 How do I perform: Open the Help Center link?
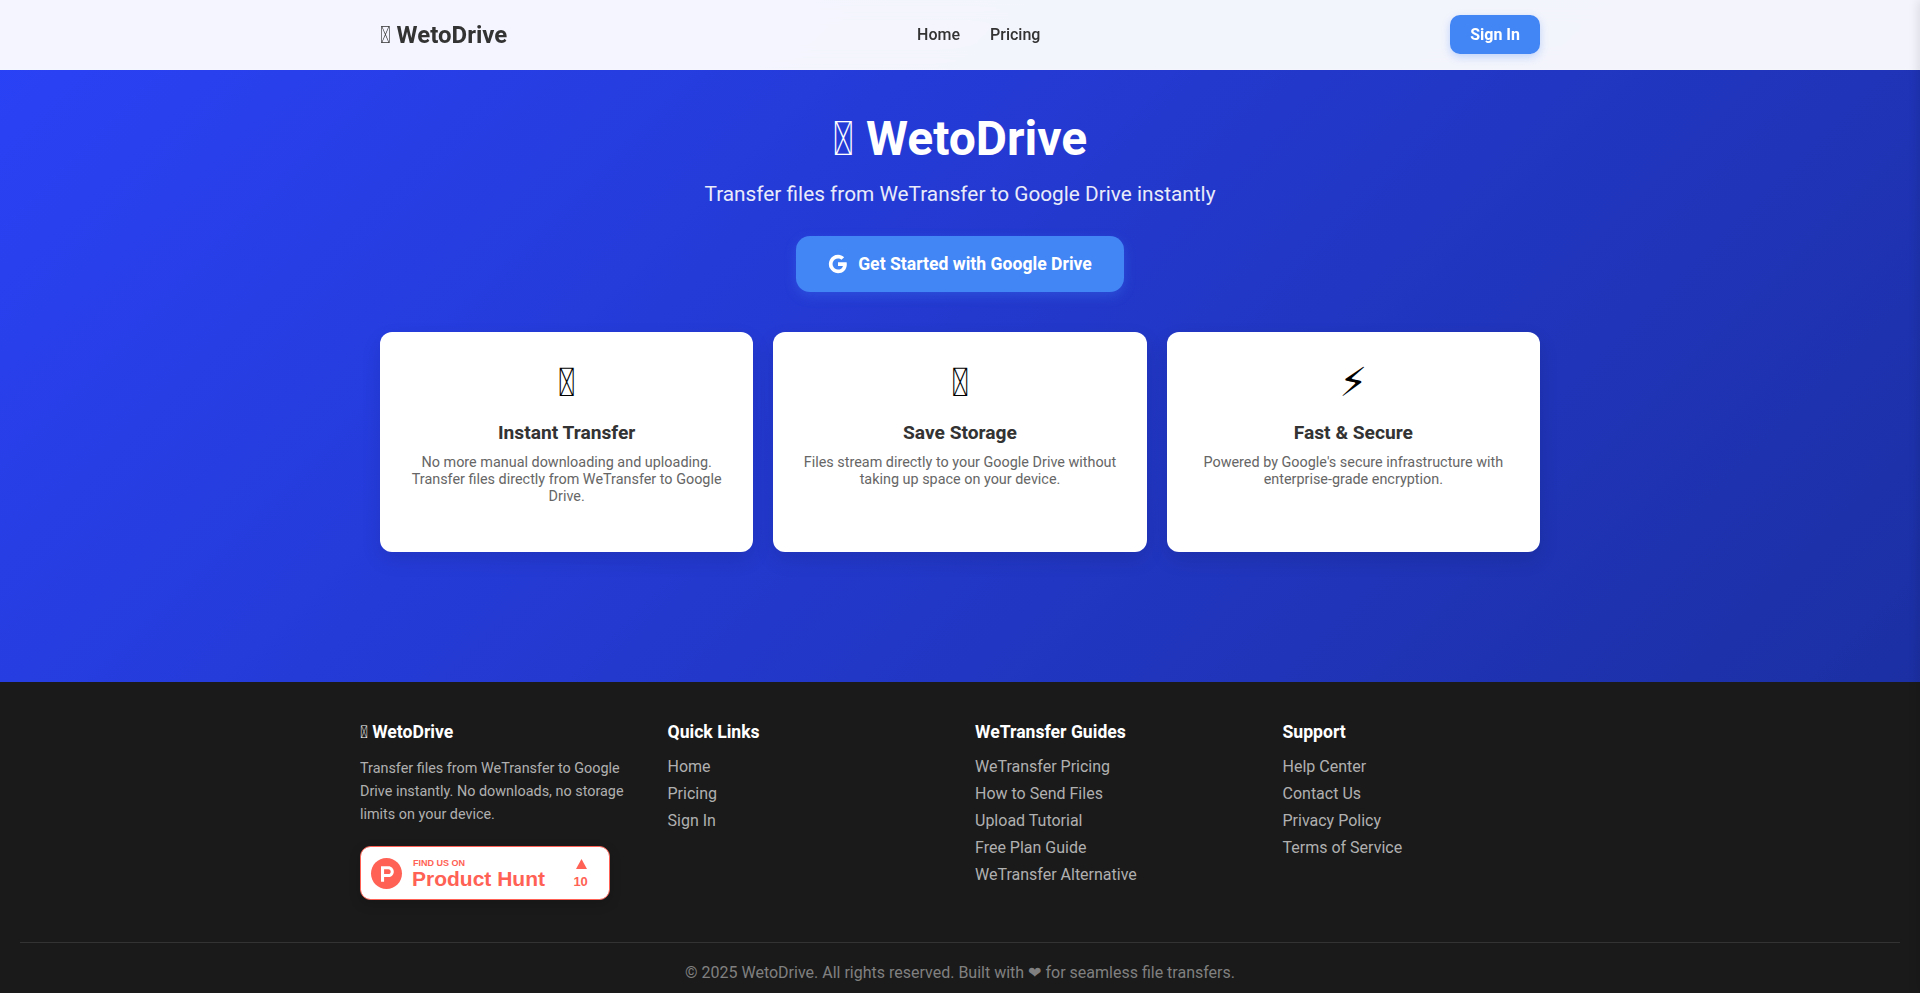click(1323, 766)
